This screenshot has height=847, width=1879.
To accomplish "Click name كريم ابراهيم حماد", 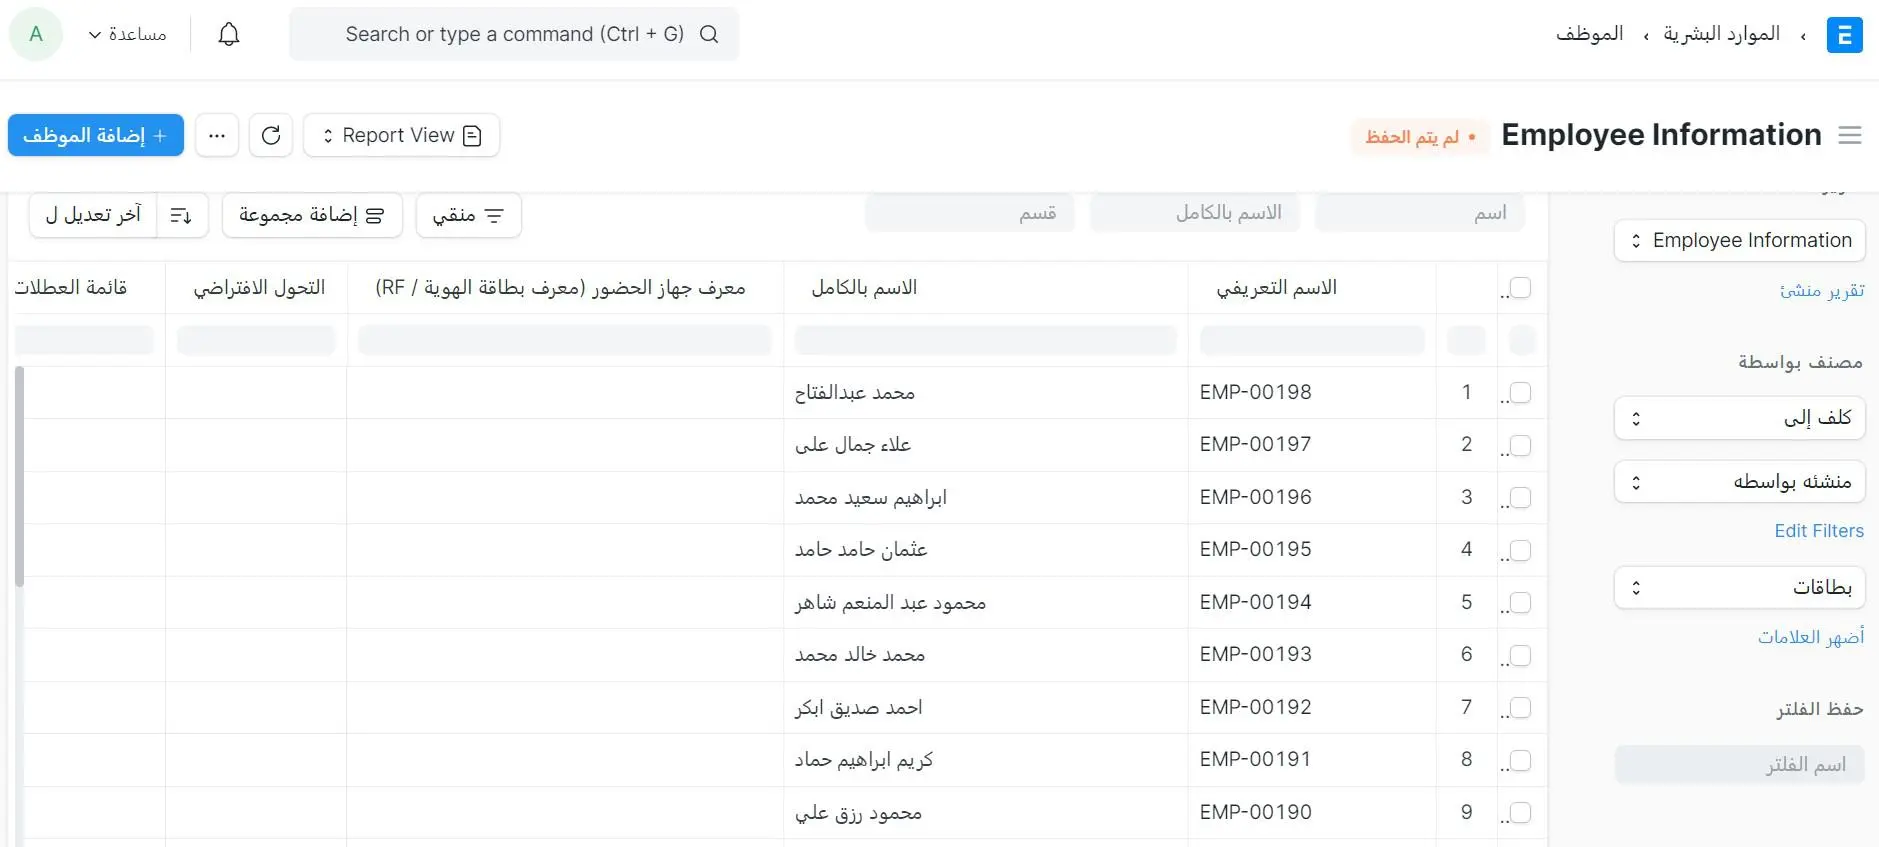I will coord(864,760).
